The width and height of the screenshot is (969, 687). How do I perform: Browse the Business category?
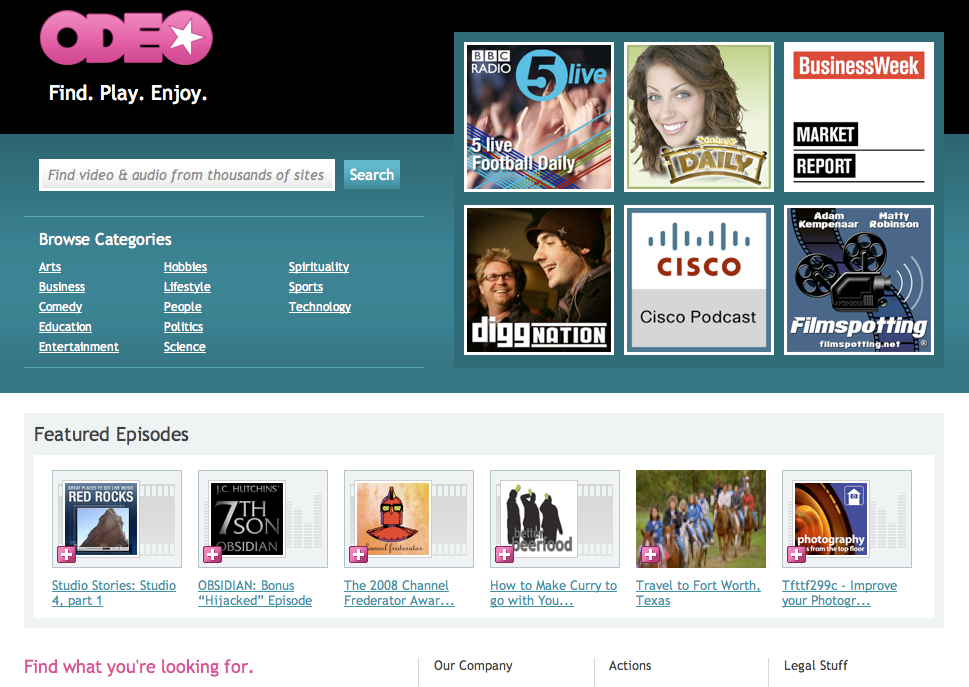(x=62, y=287)
